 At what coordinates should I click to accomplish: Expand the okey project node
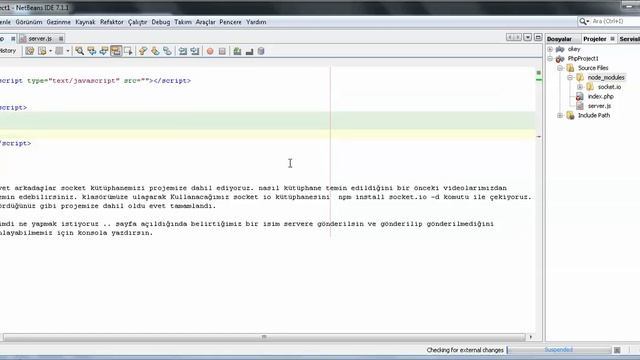(550, 49)
